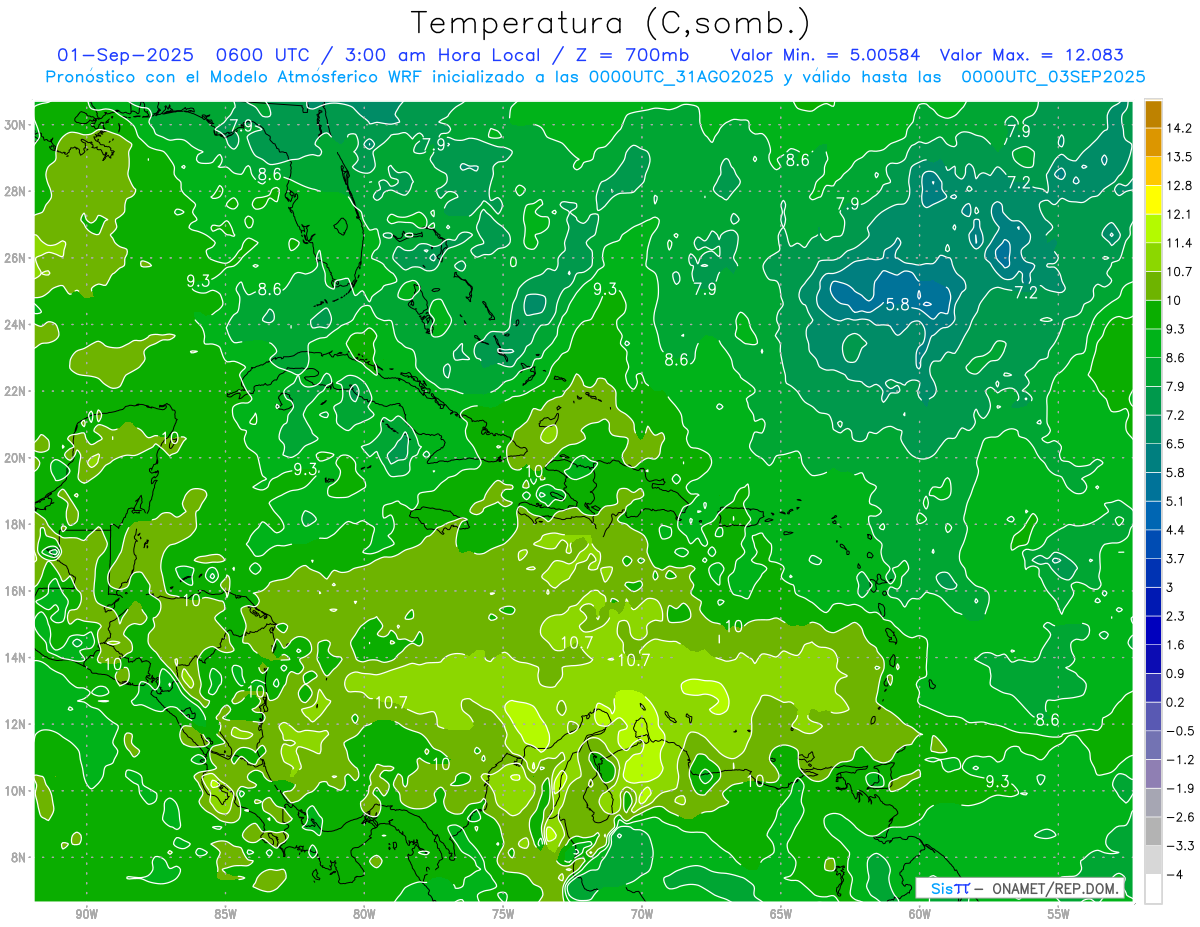
Task: Click the -1.2 value on the color scale
Action: tap(1179, 759)
